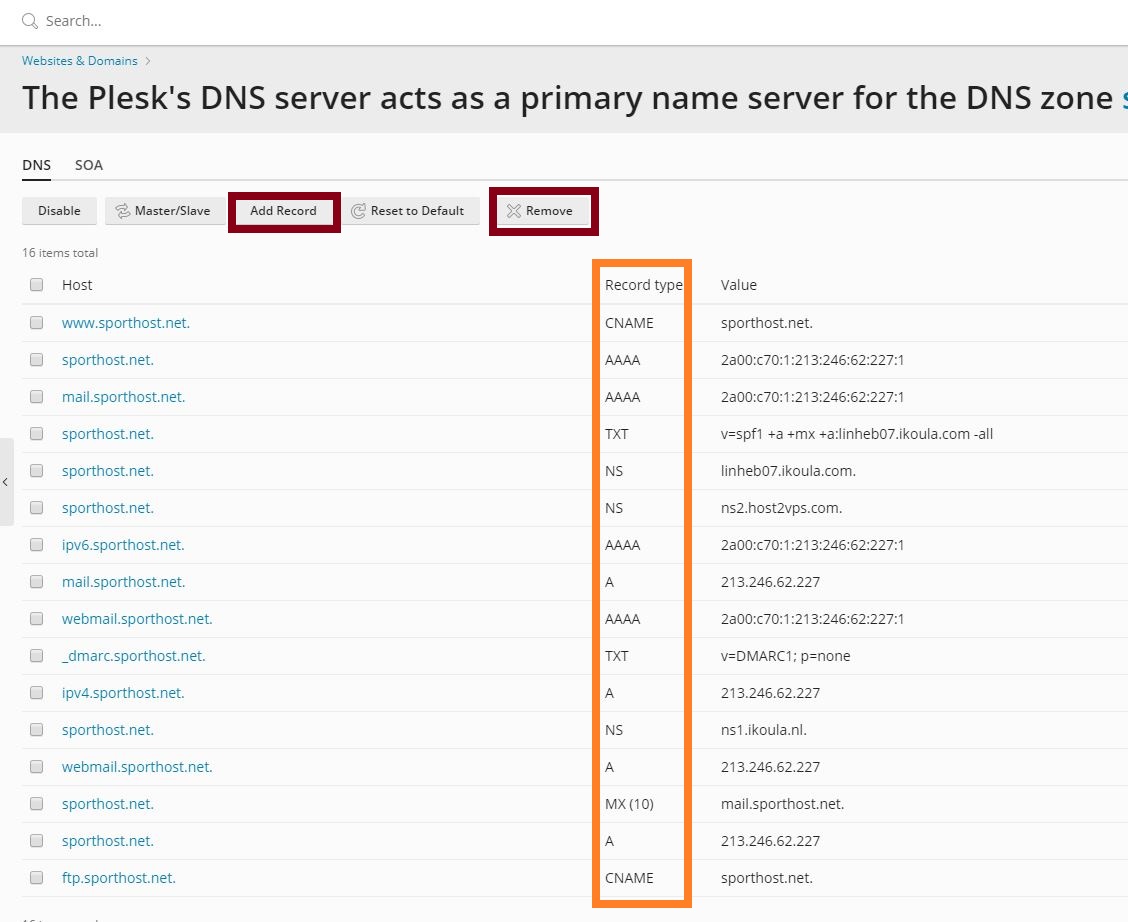Screen dimensions: 1128x922
Task: Click the Disable button
Action: pos(59,211)
